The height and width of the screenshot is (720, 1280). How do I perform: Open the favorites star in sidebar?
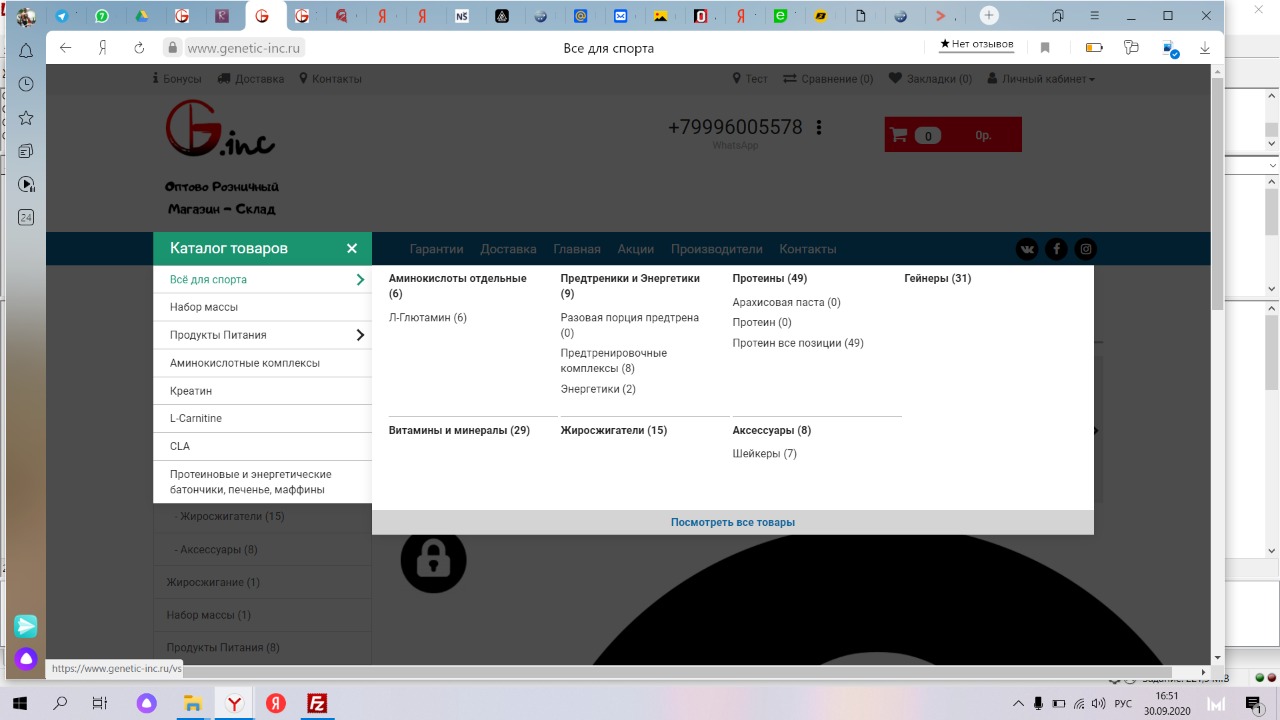(26, 118)
